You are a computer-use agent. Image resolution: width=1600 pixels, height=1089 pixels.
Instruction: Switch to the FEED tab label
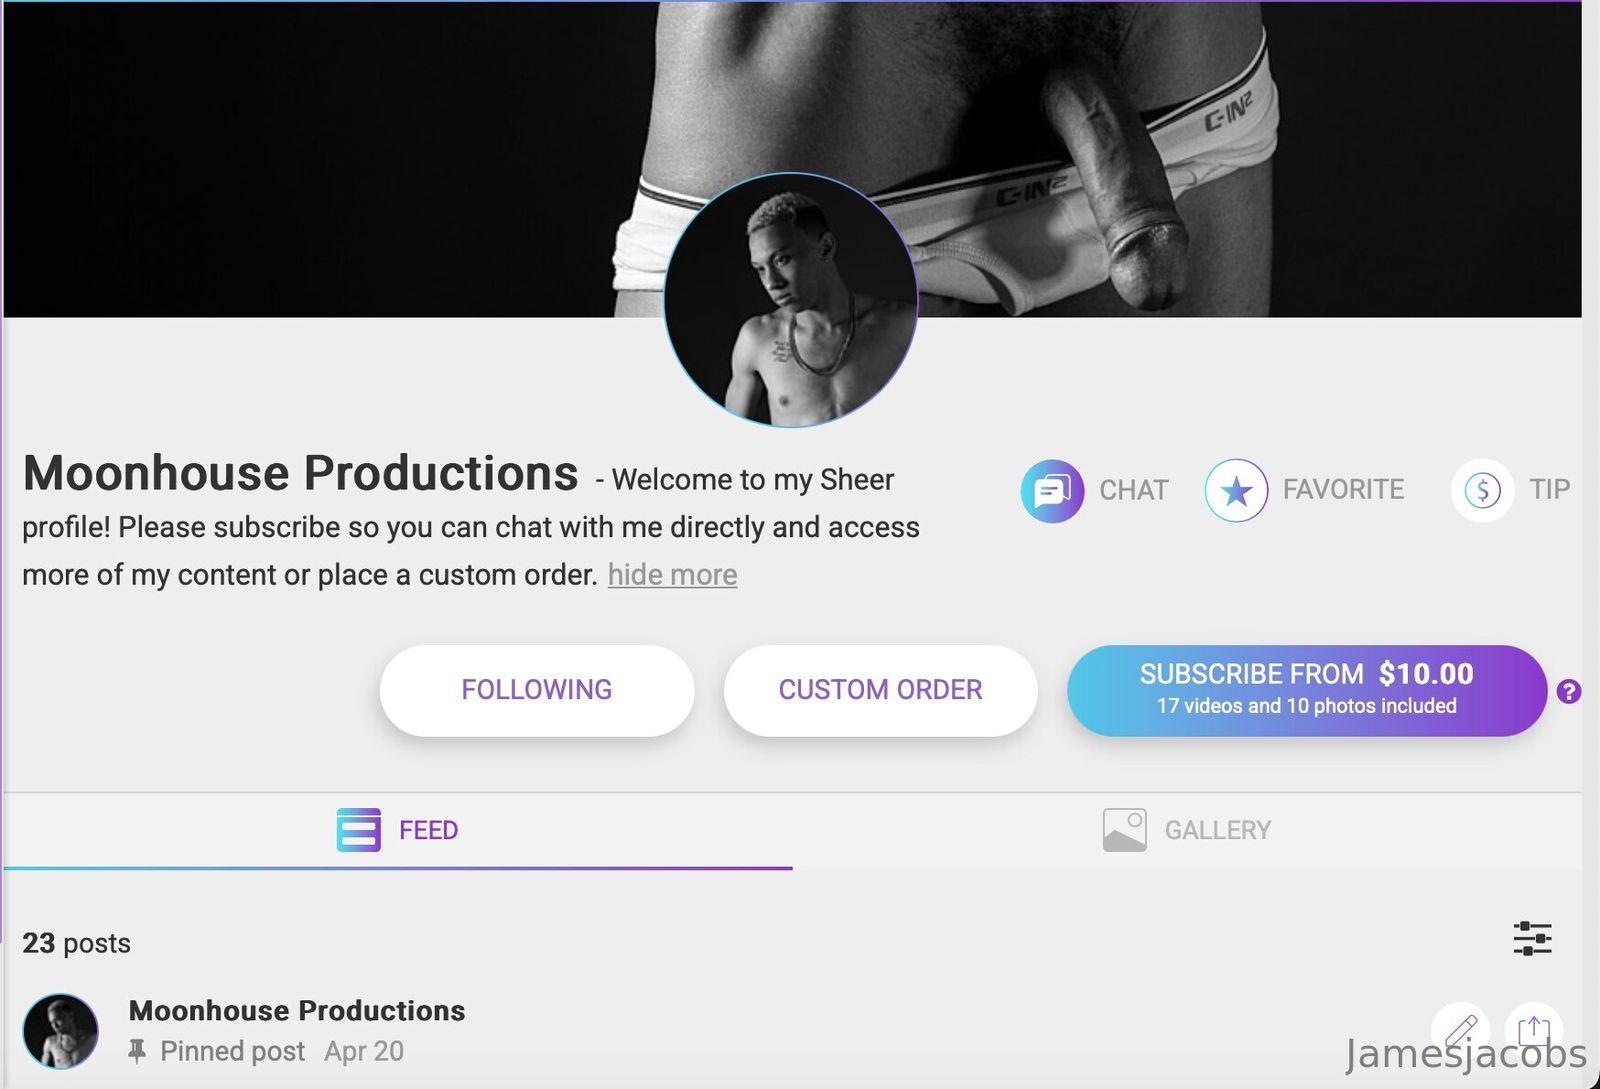click(x=428, y=830)
